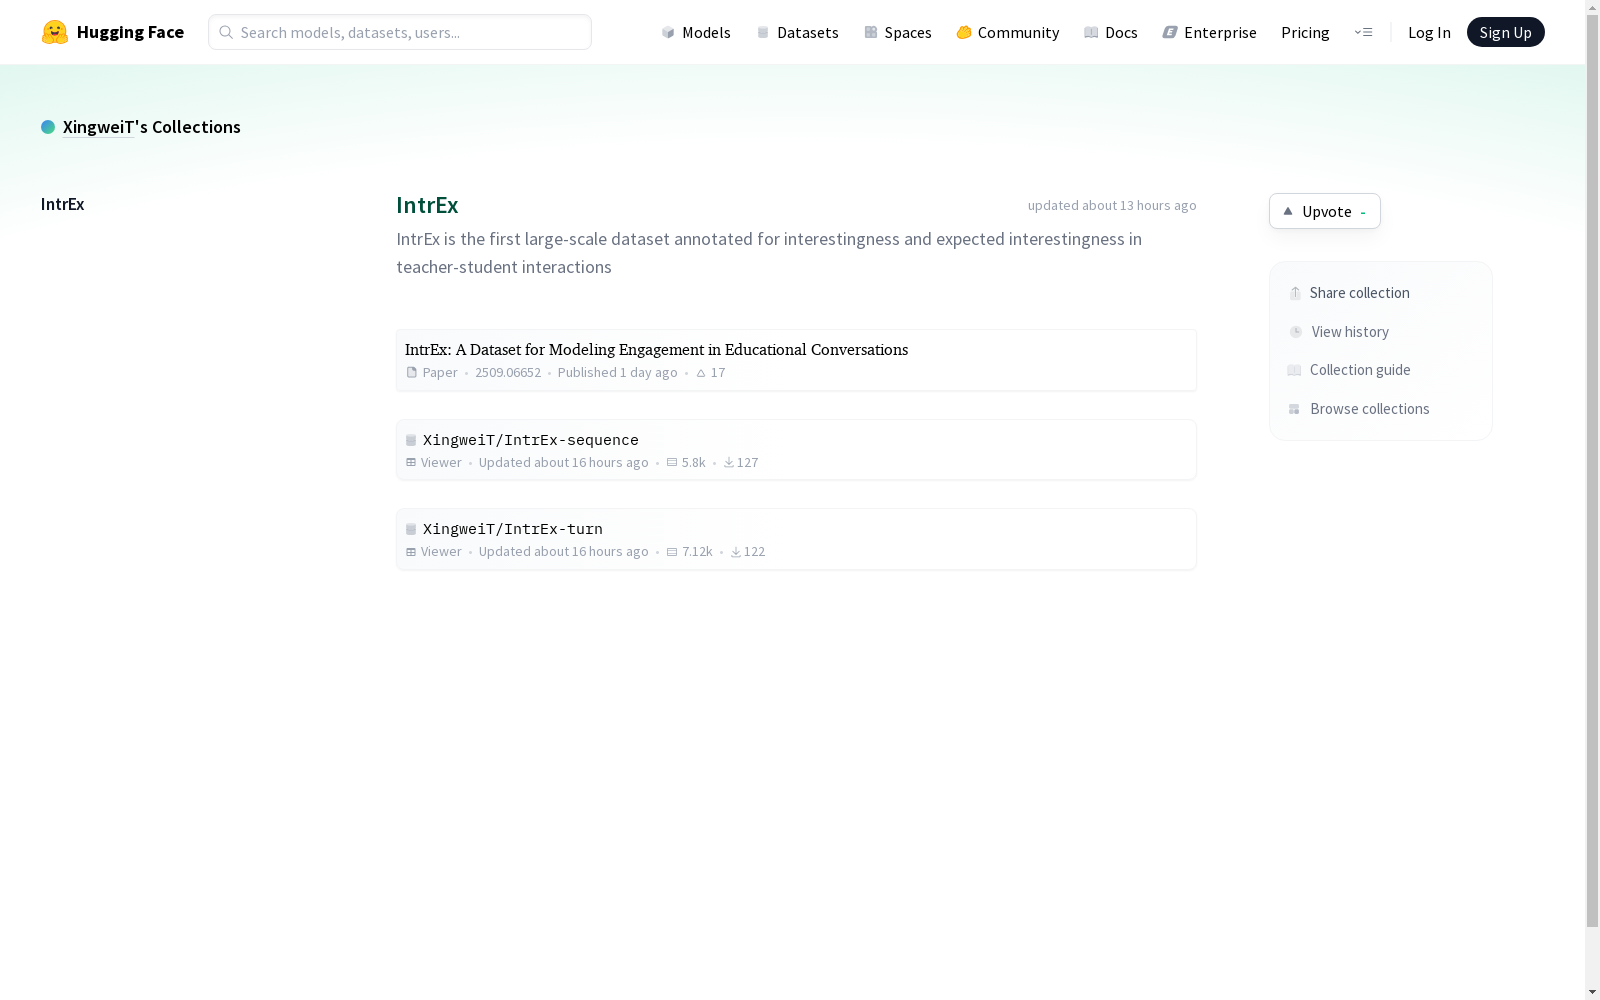Click the IntrEx-turn downloads arrow icon
The height and width of the screenshot is (1000, 1600).
(736, 551)
